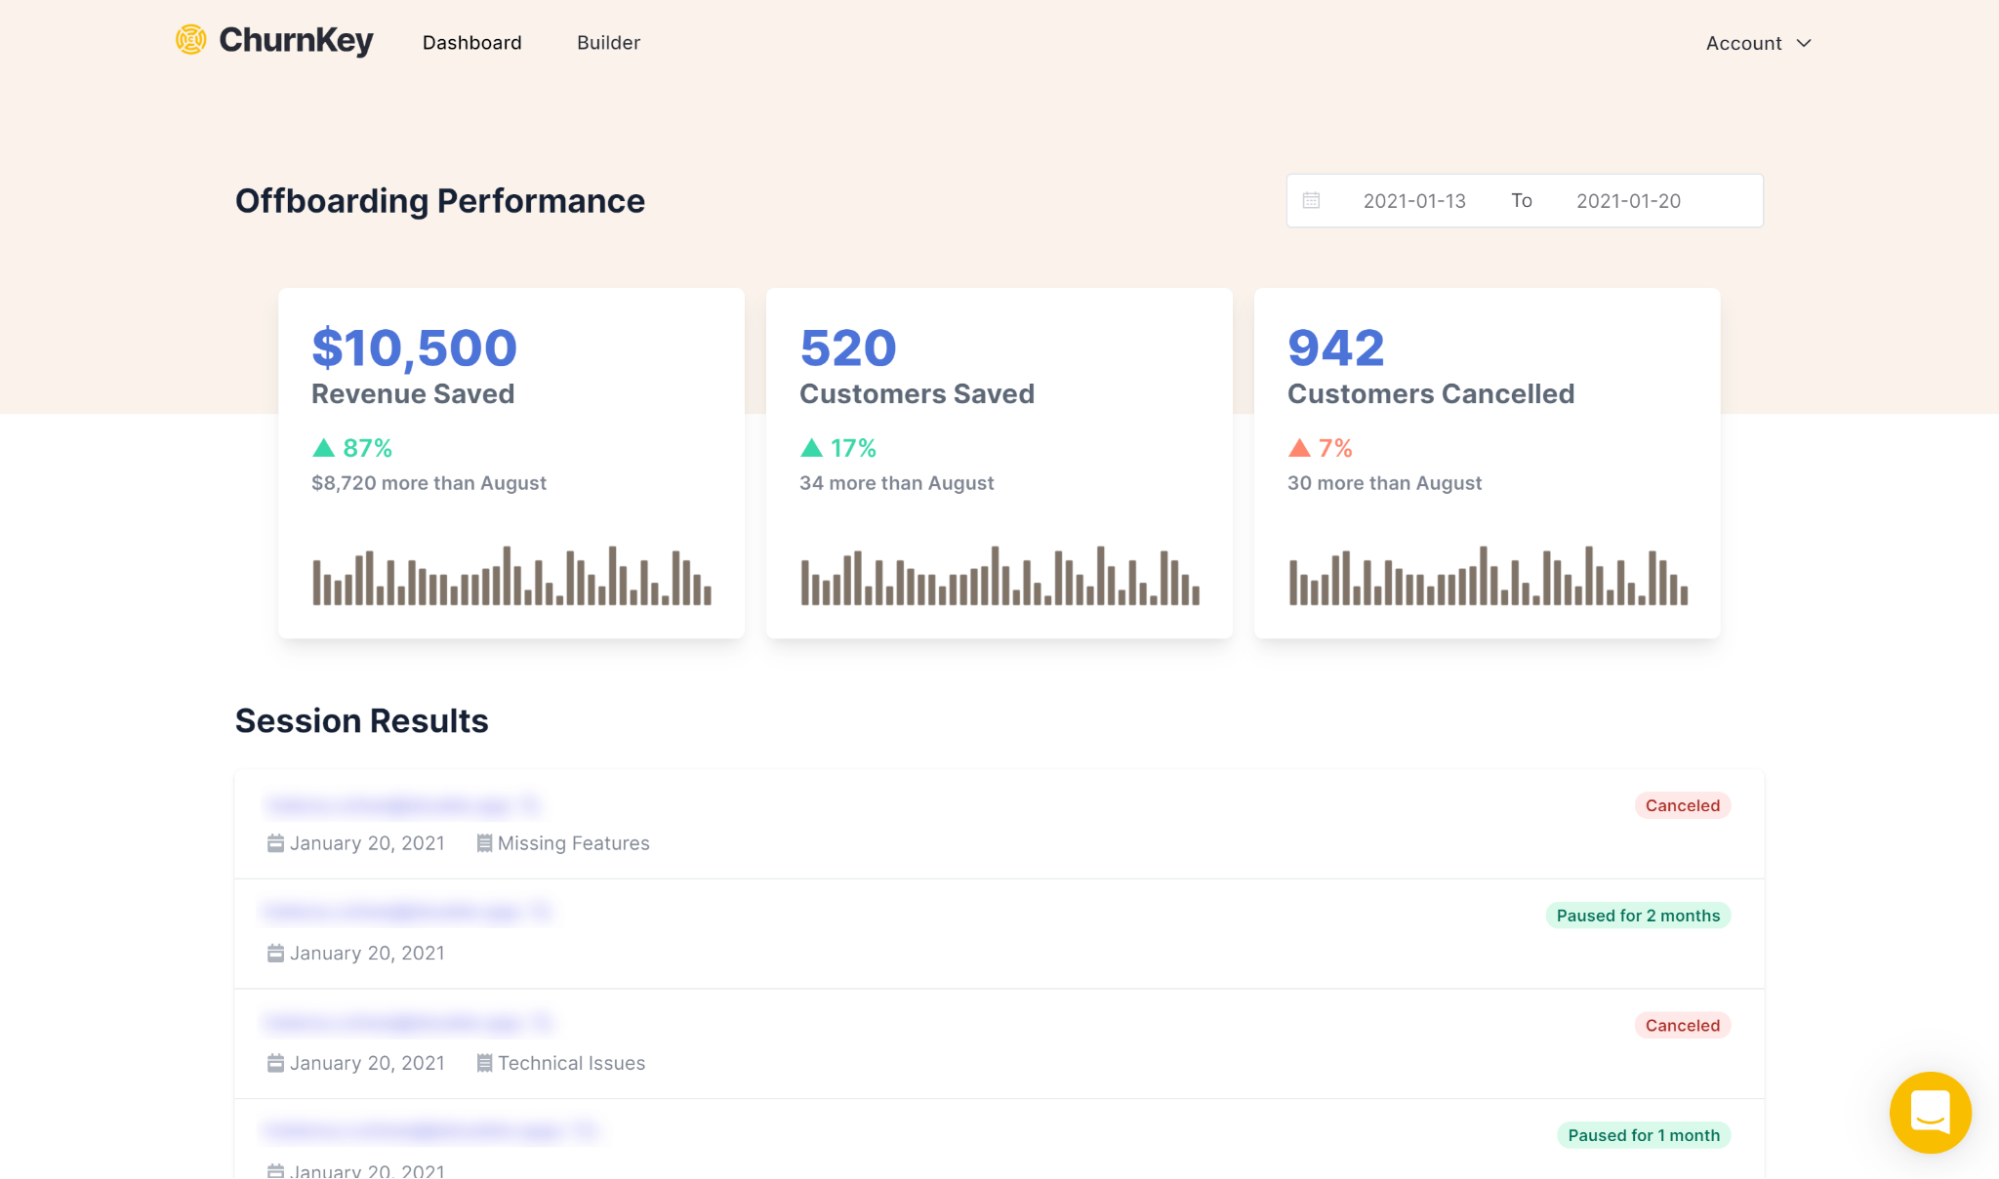
Task: Click the Account menu chevron arrow
Action: click(1804, 43)
